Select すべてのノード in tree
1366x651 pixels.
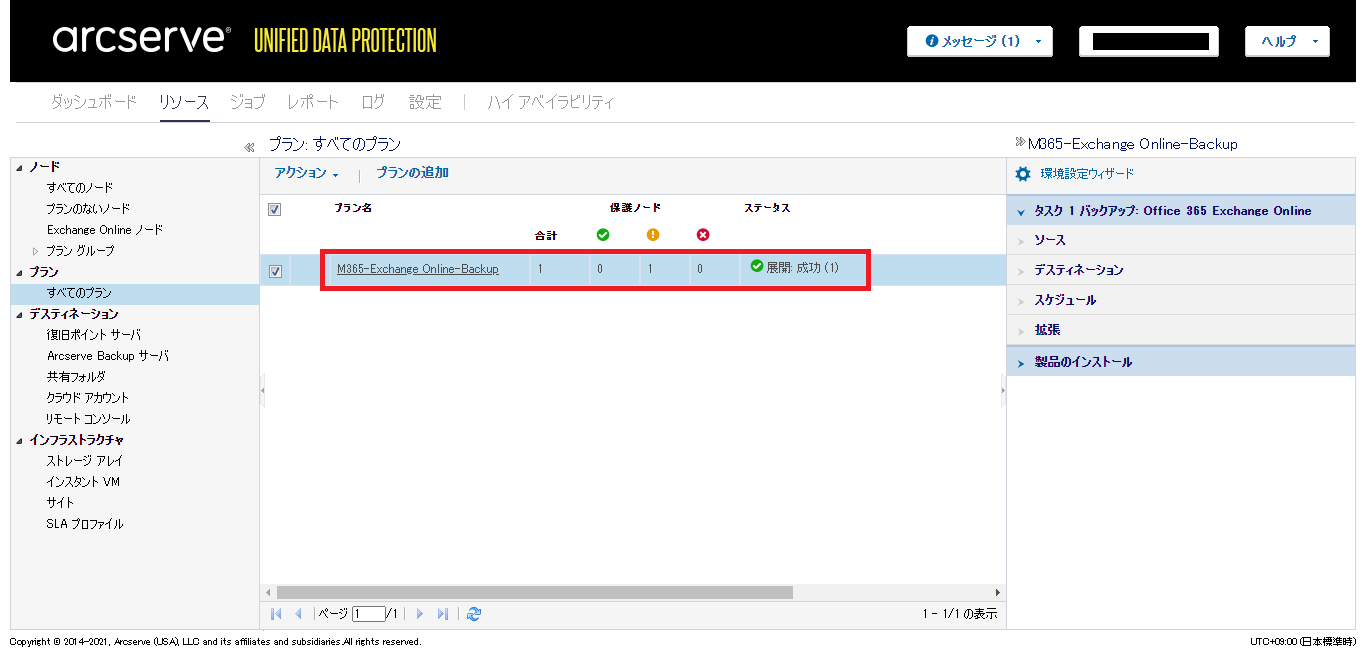click(x=80, y=188)
